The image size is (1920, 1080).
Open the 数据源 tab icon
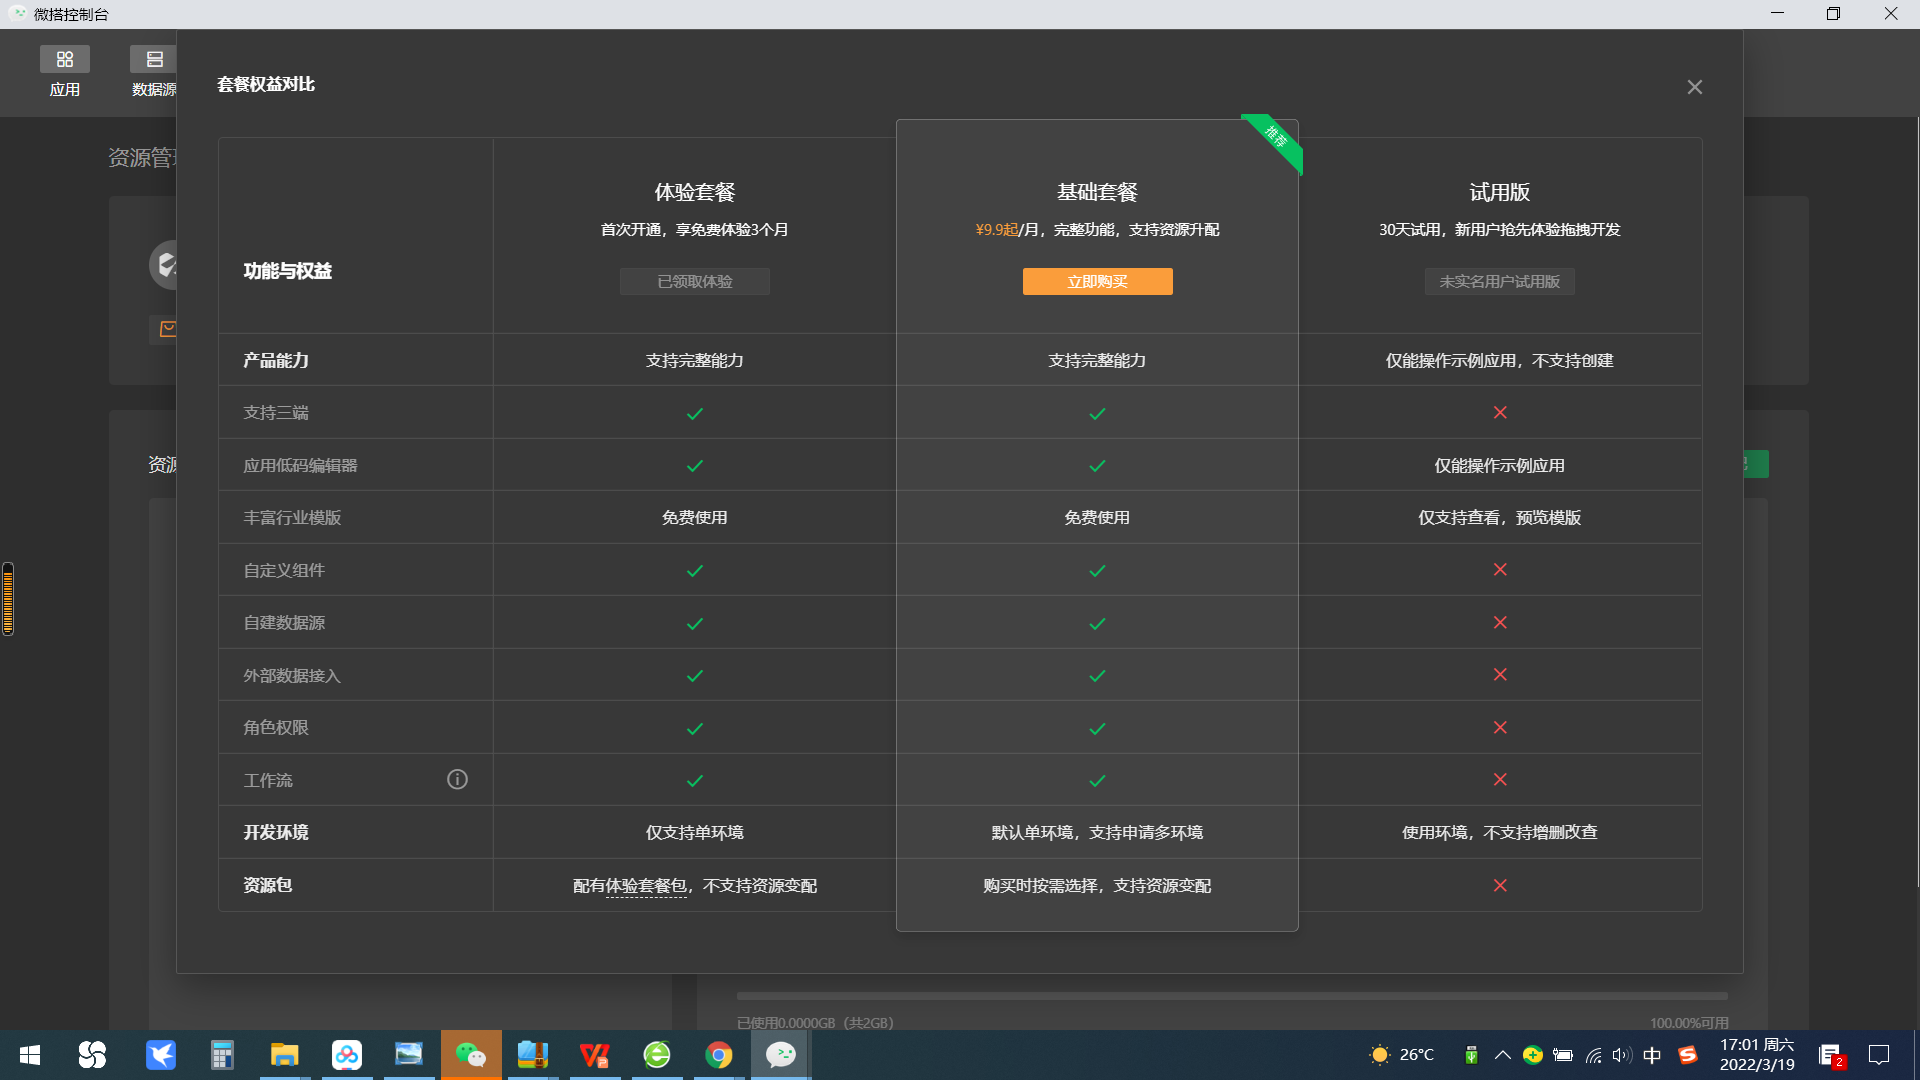154,60
